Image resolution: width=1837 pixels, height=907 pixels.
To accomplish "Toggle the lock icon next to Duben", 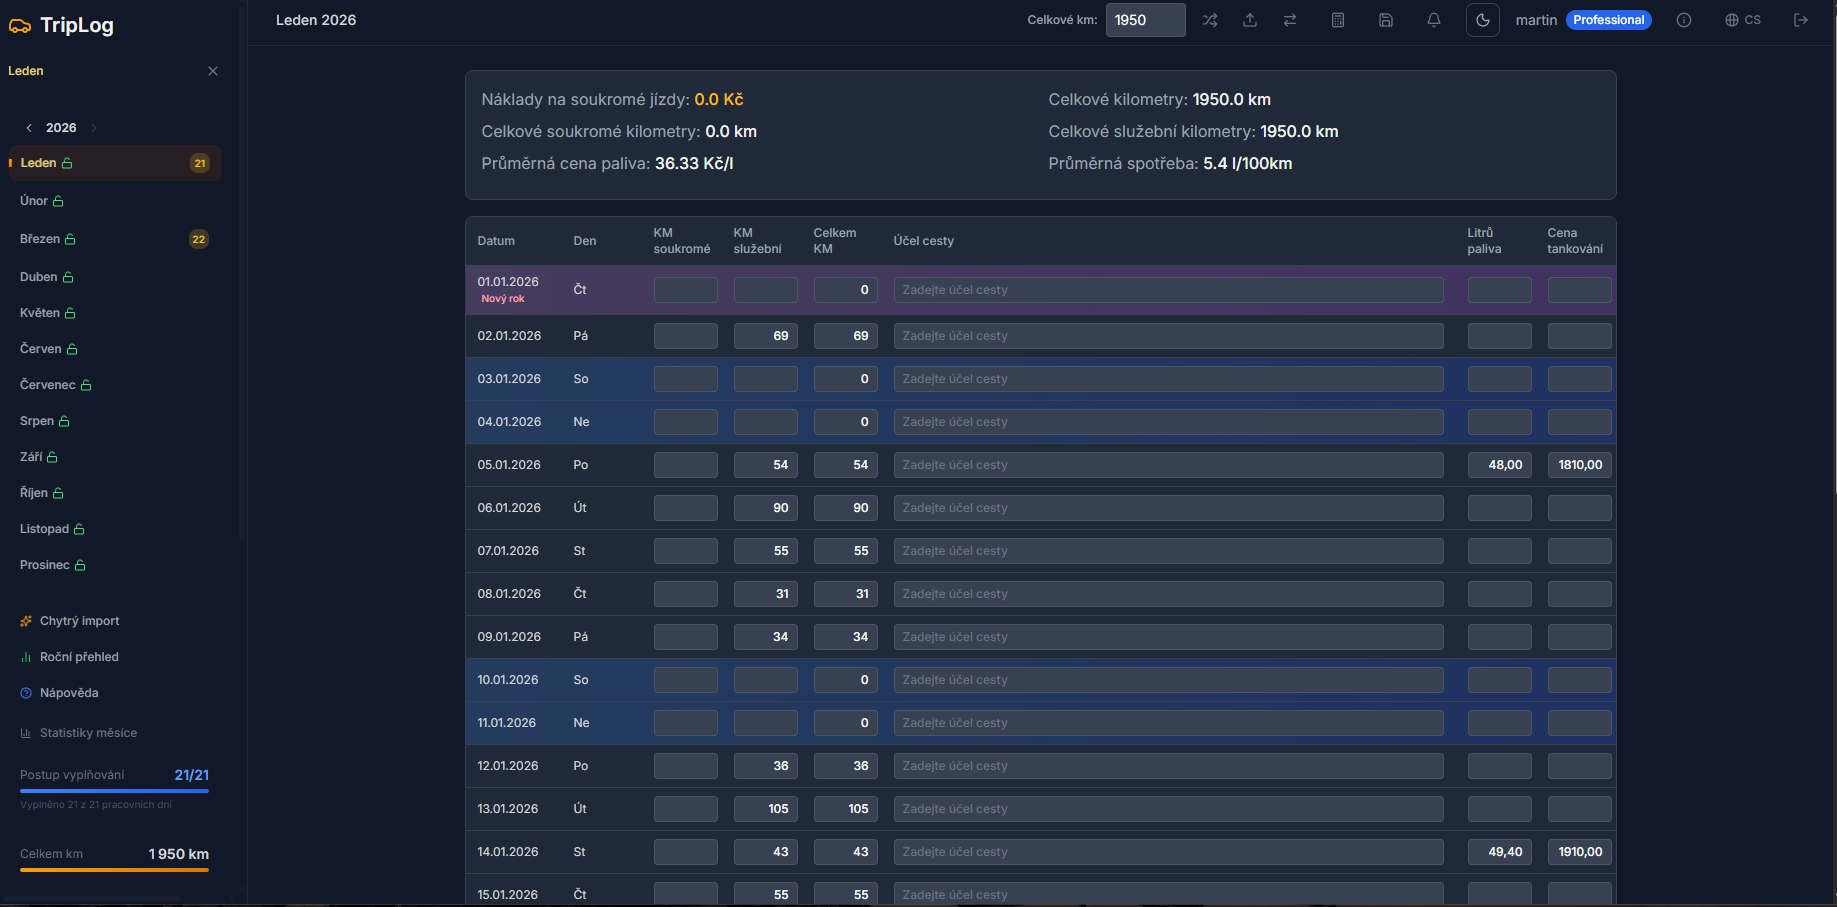I will pos(68,277).
